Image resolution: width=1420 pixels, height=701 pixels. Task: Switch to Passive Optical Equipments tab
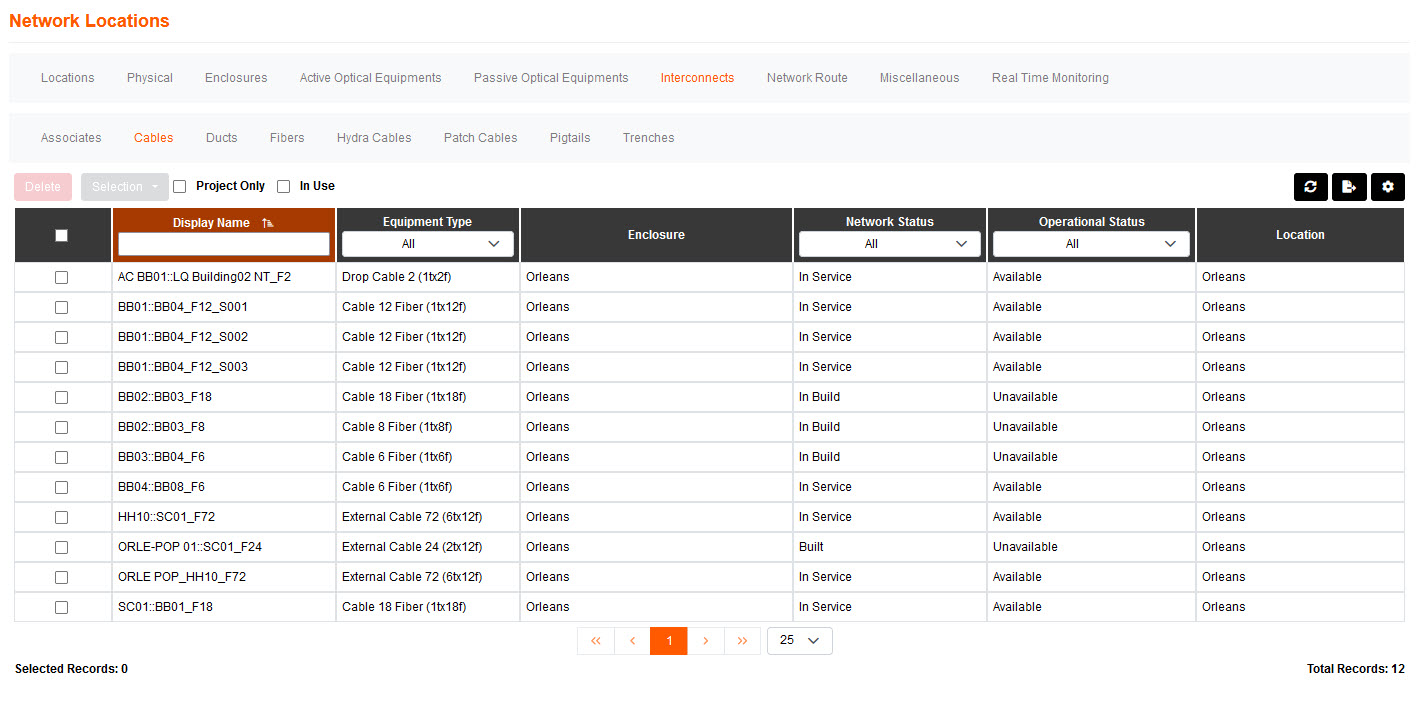551,78
